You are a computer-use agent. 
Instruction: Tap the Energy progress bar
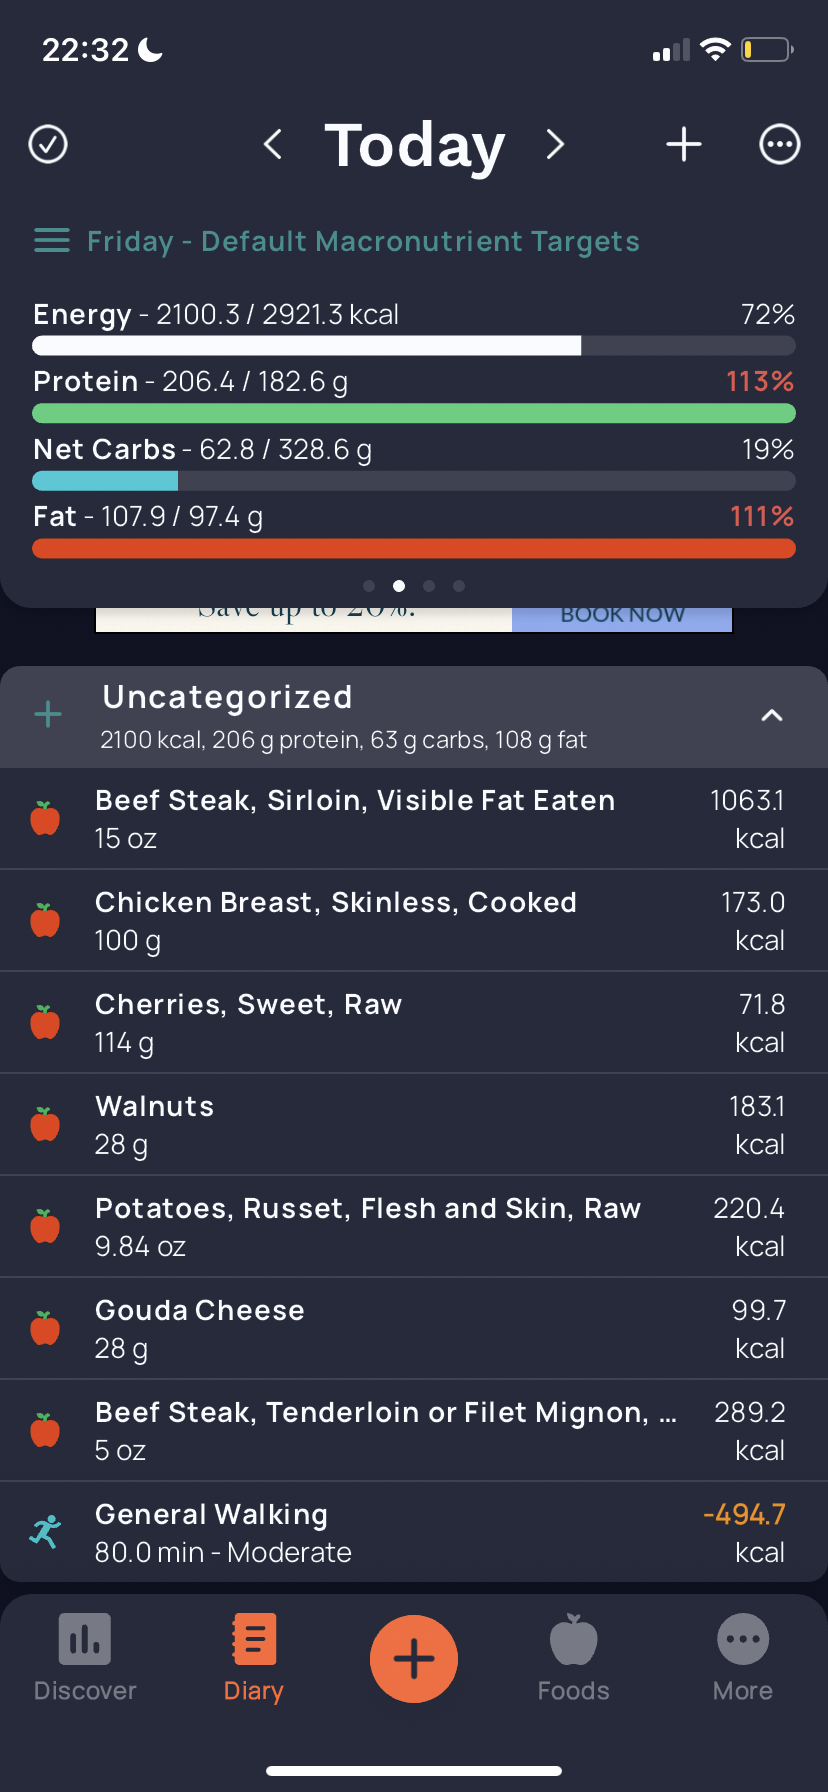tap(414, 346)
